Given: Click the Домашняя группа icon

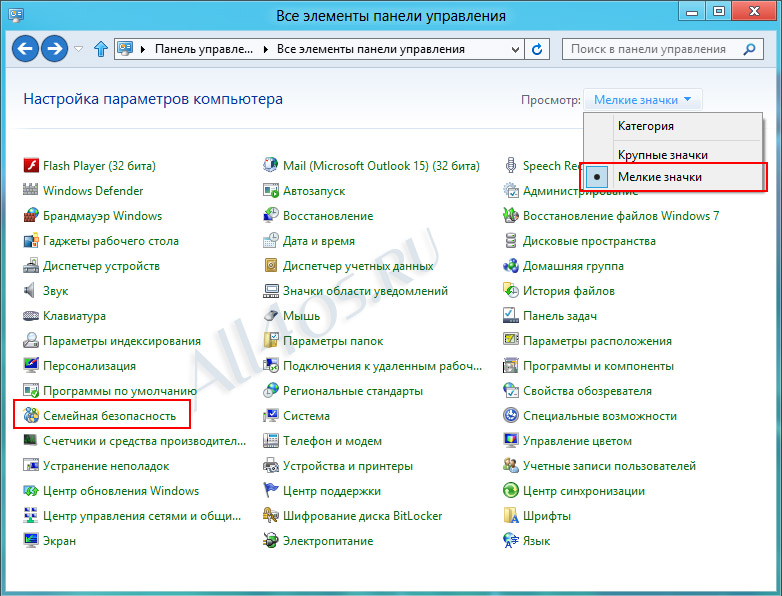Looking at the screenshot, I should [511, 265].
